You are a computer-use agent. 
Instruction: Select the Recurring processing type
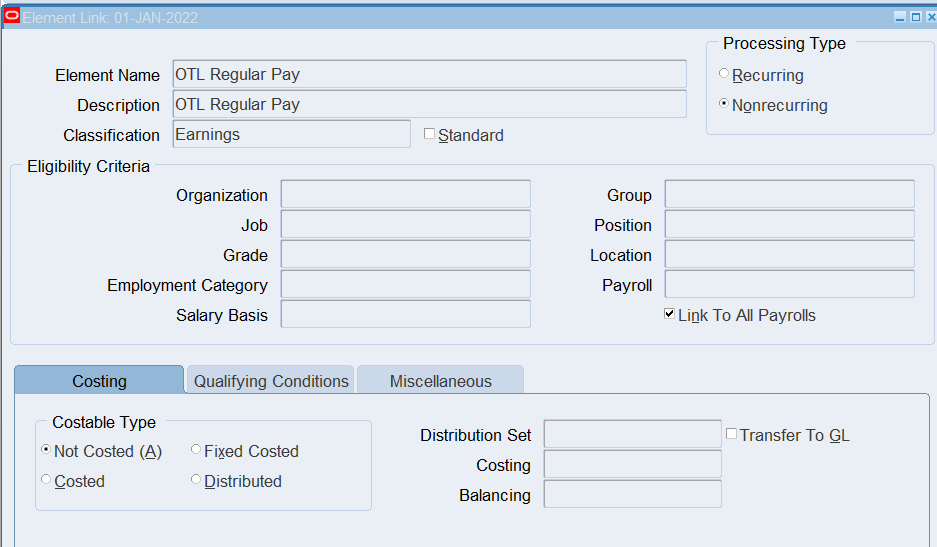(724, 74)
